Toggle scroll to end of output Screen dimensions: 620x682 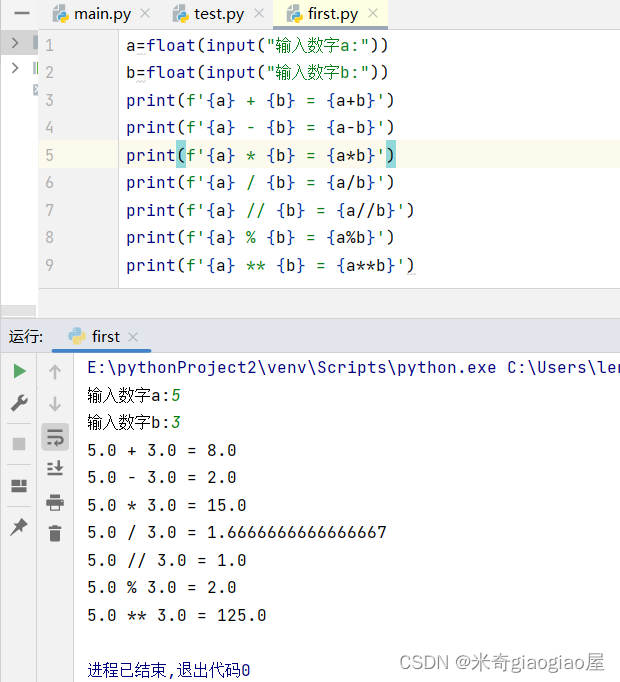click(55, 468)
